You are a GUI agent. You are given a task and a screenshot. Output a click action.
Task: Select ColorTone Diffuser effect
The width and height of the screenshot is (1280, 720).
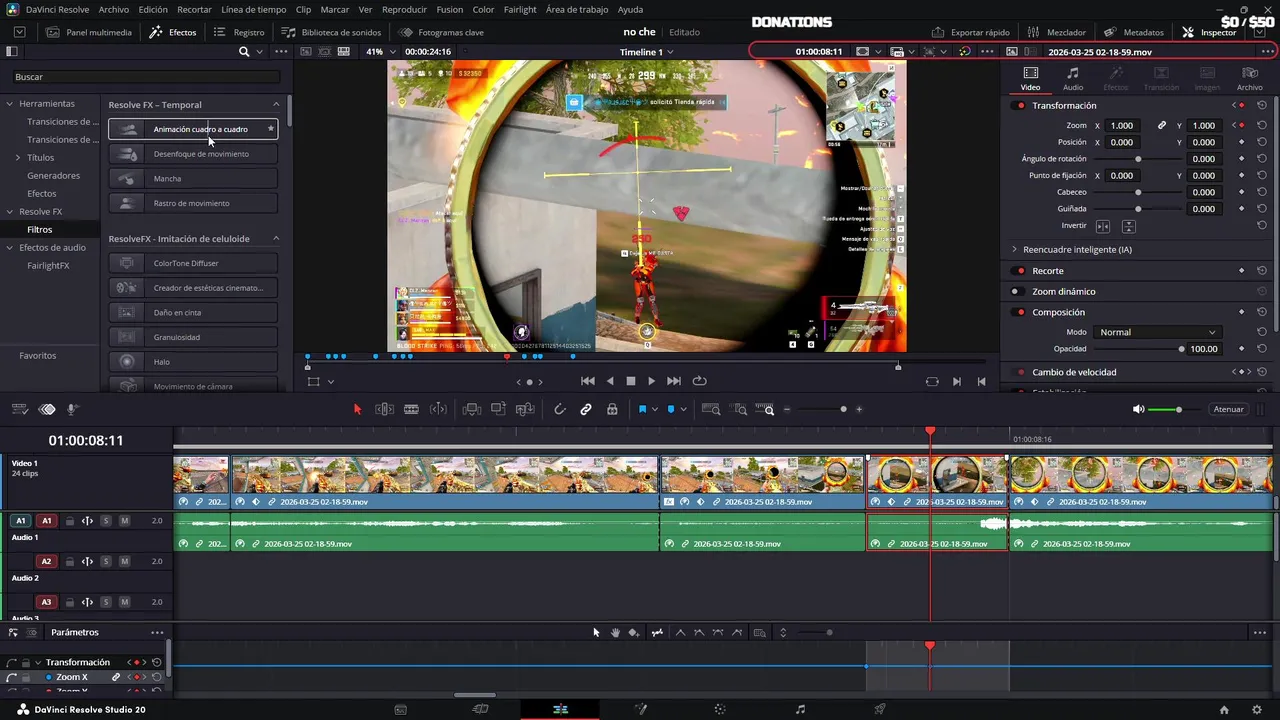point(193,263)
